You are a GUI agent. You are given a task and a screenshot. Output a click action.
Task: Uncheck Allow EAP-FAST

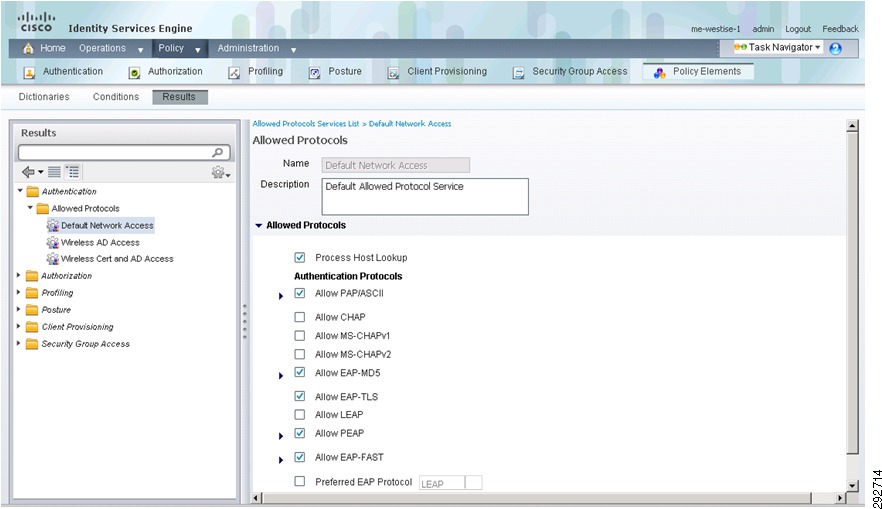pyautogui.click(x=300, y=457)
